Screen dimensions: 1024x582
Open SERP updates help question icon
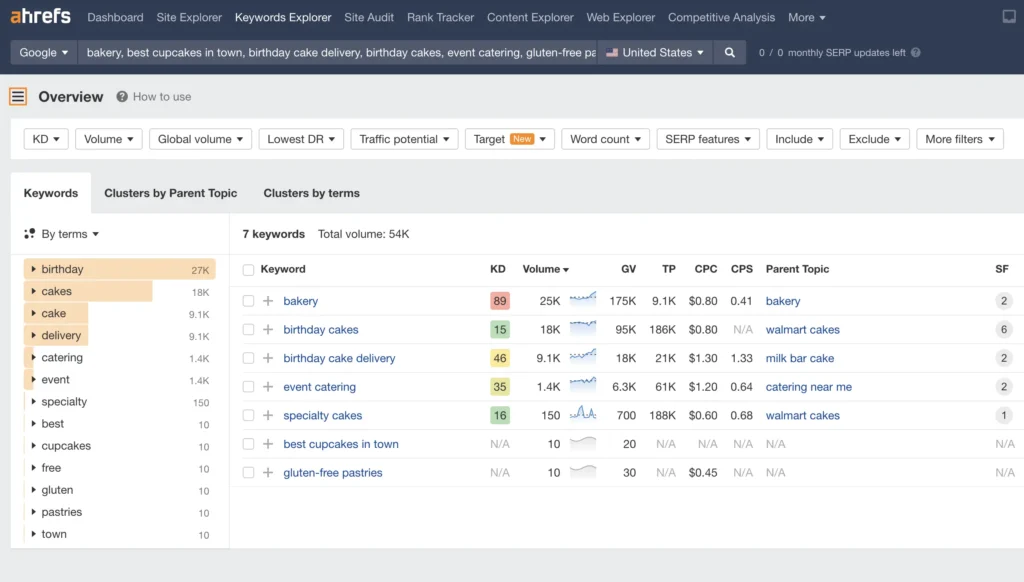916,52
